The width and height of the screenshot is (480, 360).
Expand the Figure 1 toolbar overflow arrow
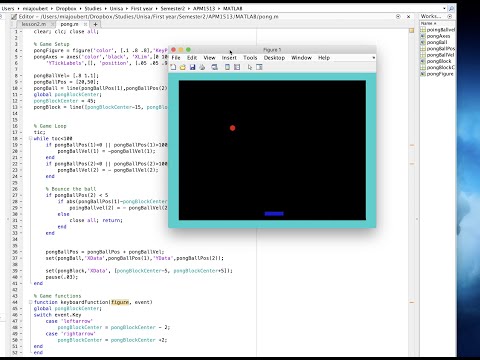(374, 58)
